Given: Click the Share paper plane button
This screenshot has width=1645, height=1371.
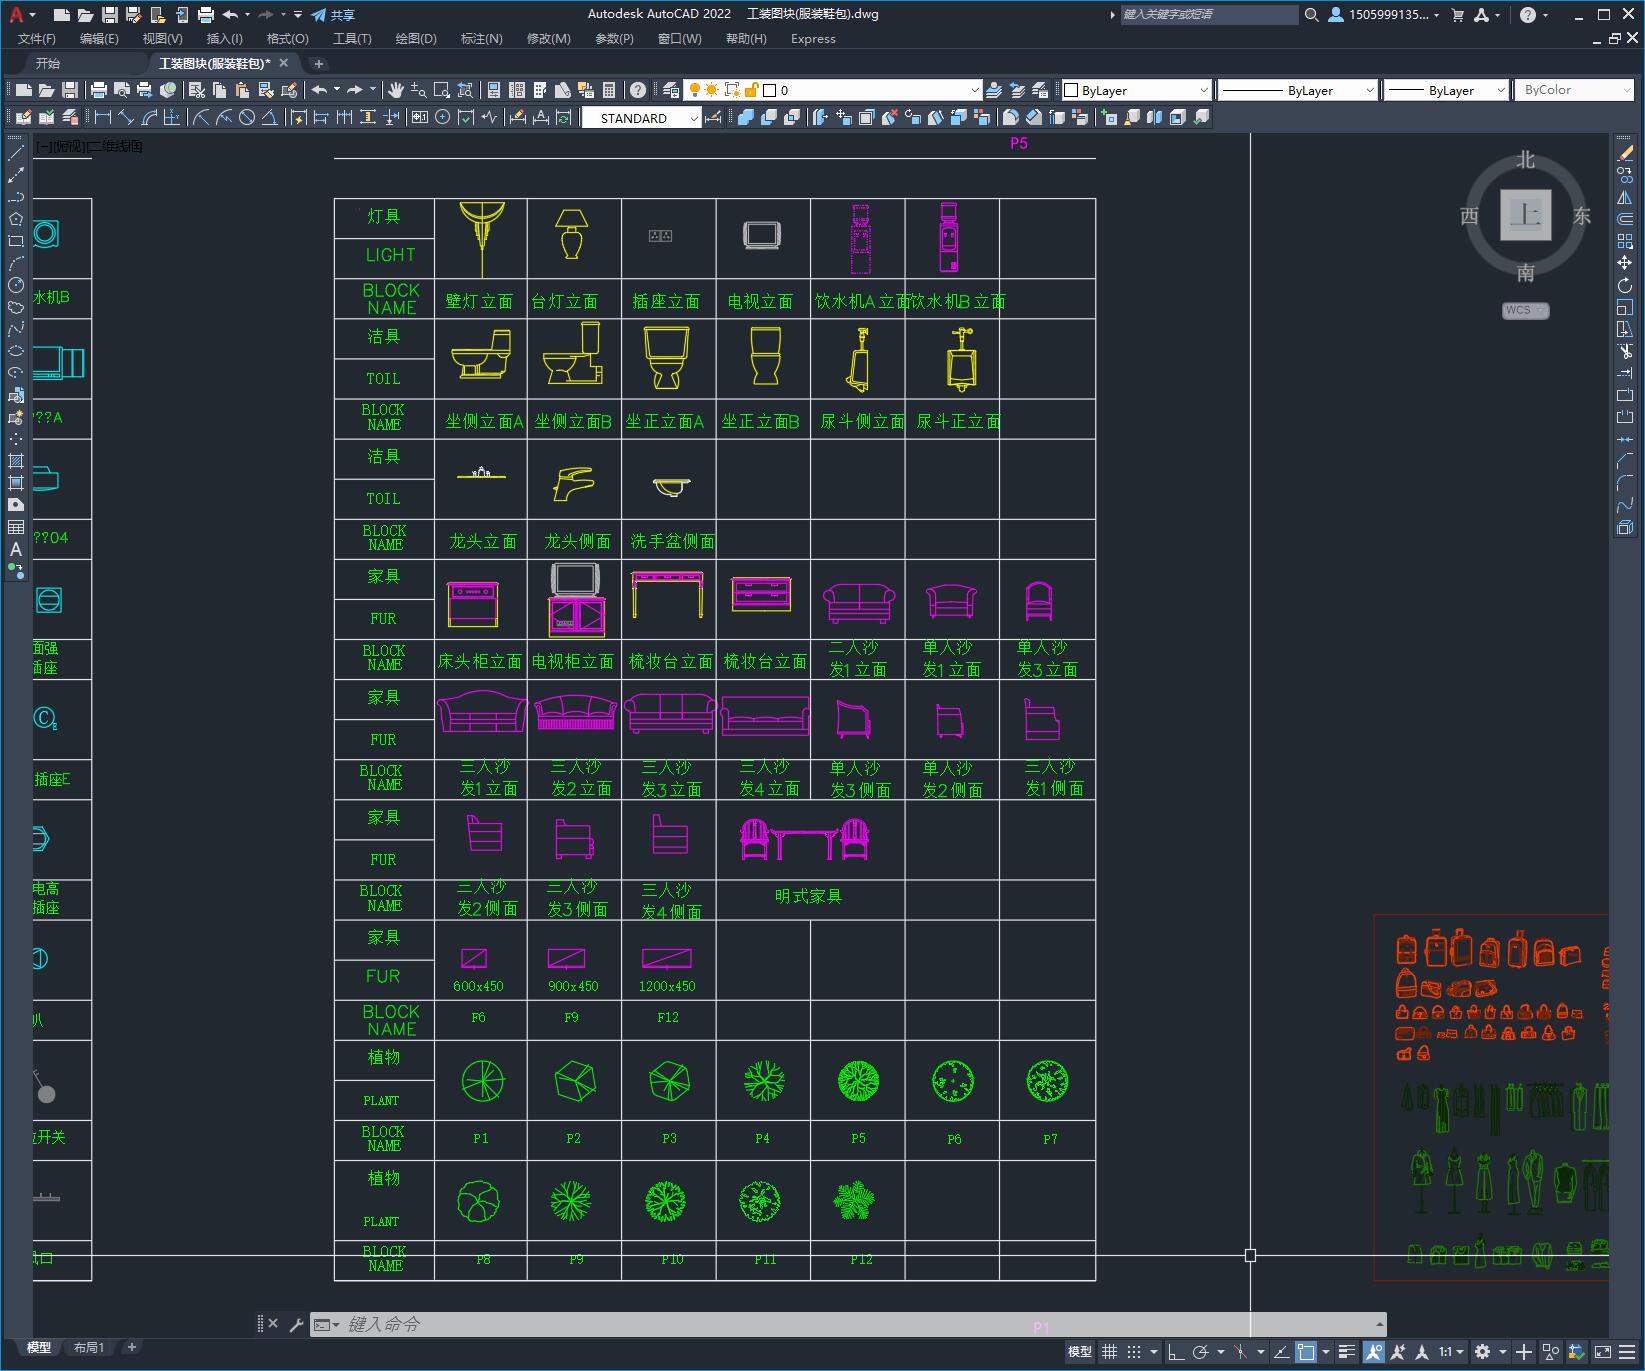Looking at the screenshot, I should point(333,15).
